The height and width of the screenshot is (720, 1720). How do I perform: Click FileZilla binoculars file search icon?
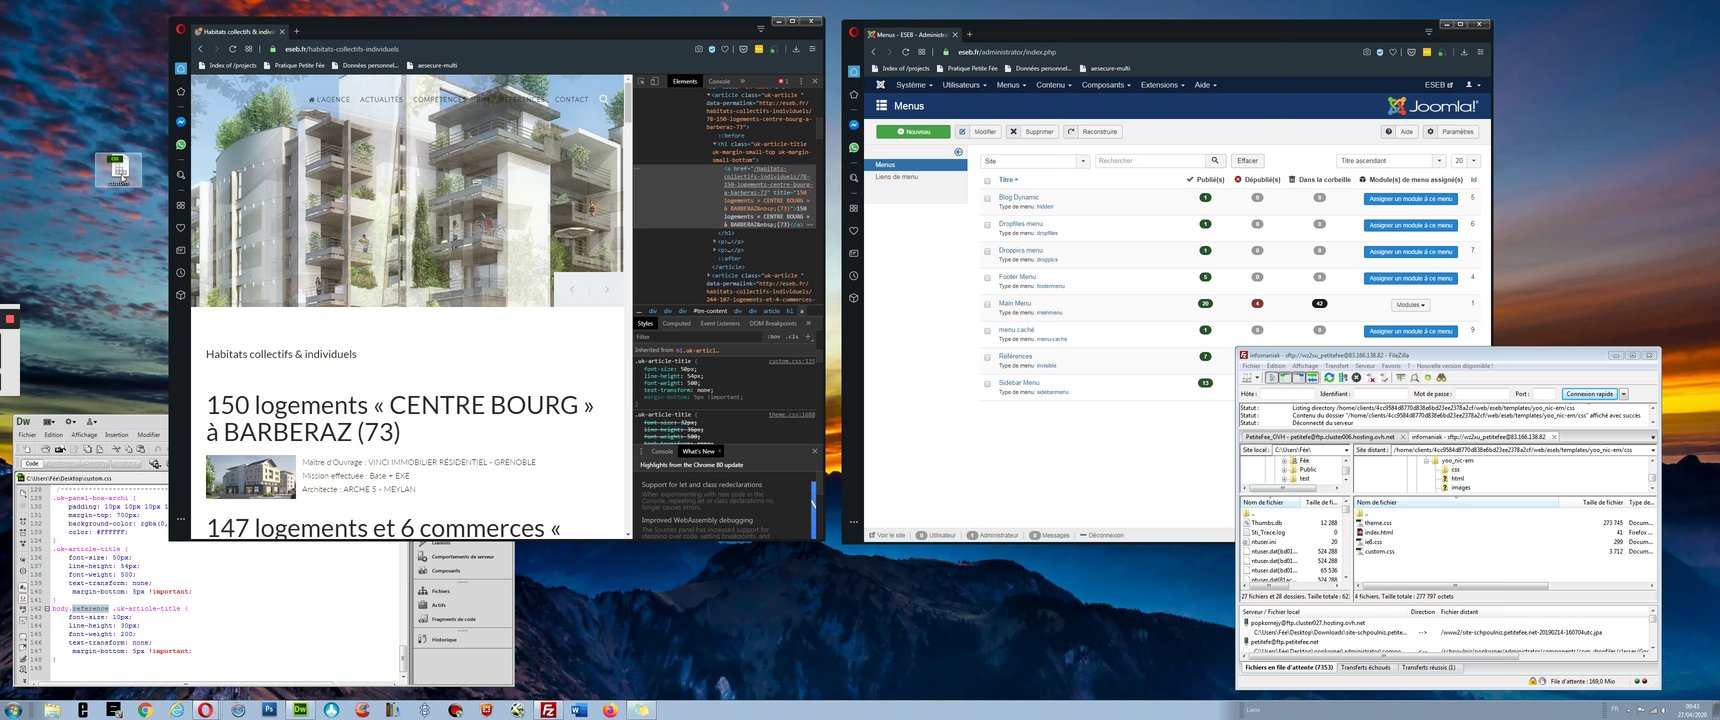[1441, 378]
